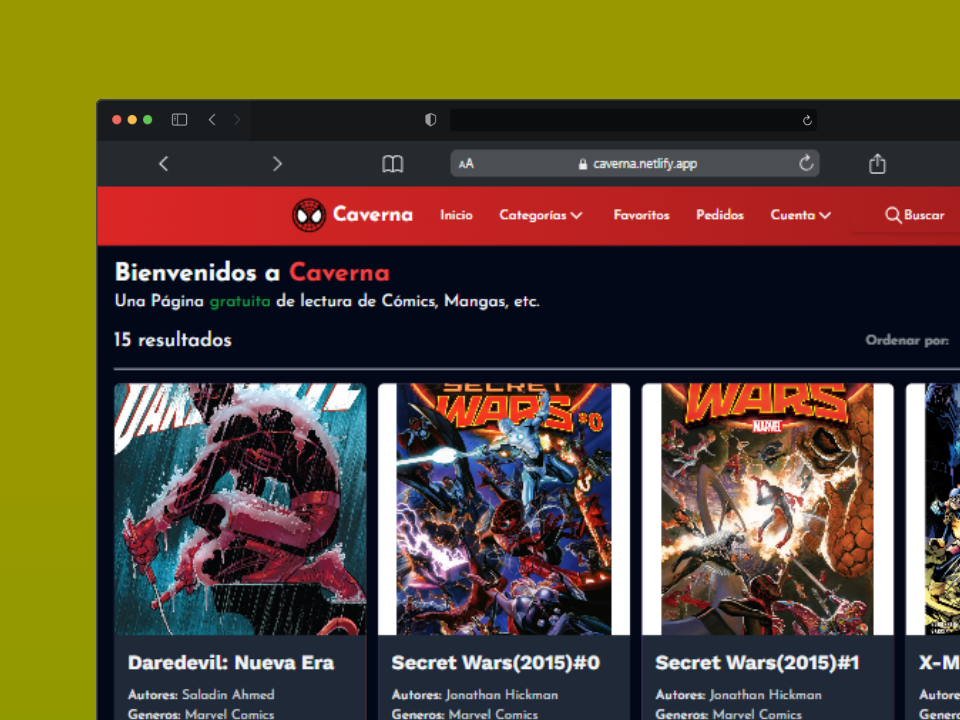960x720 pixels.
Task: Click the red close window button
Action: [117, 120]
